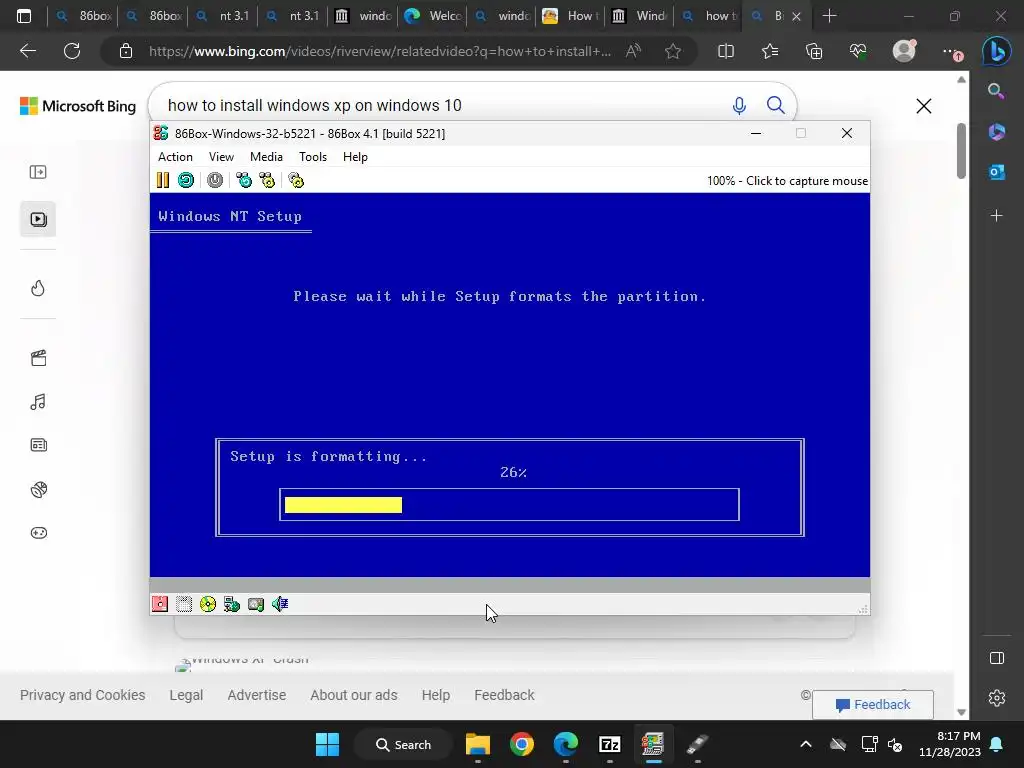Go back in the Edge browser
The height and width of the screenshot is (768, 1024).
[x=28, y=51]
